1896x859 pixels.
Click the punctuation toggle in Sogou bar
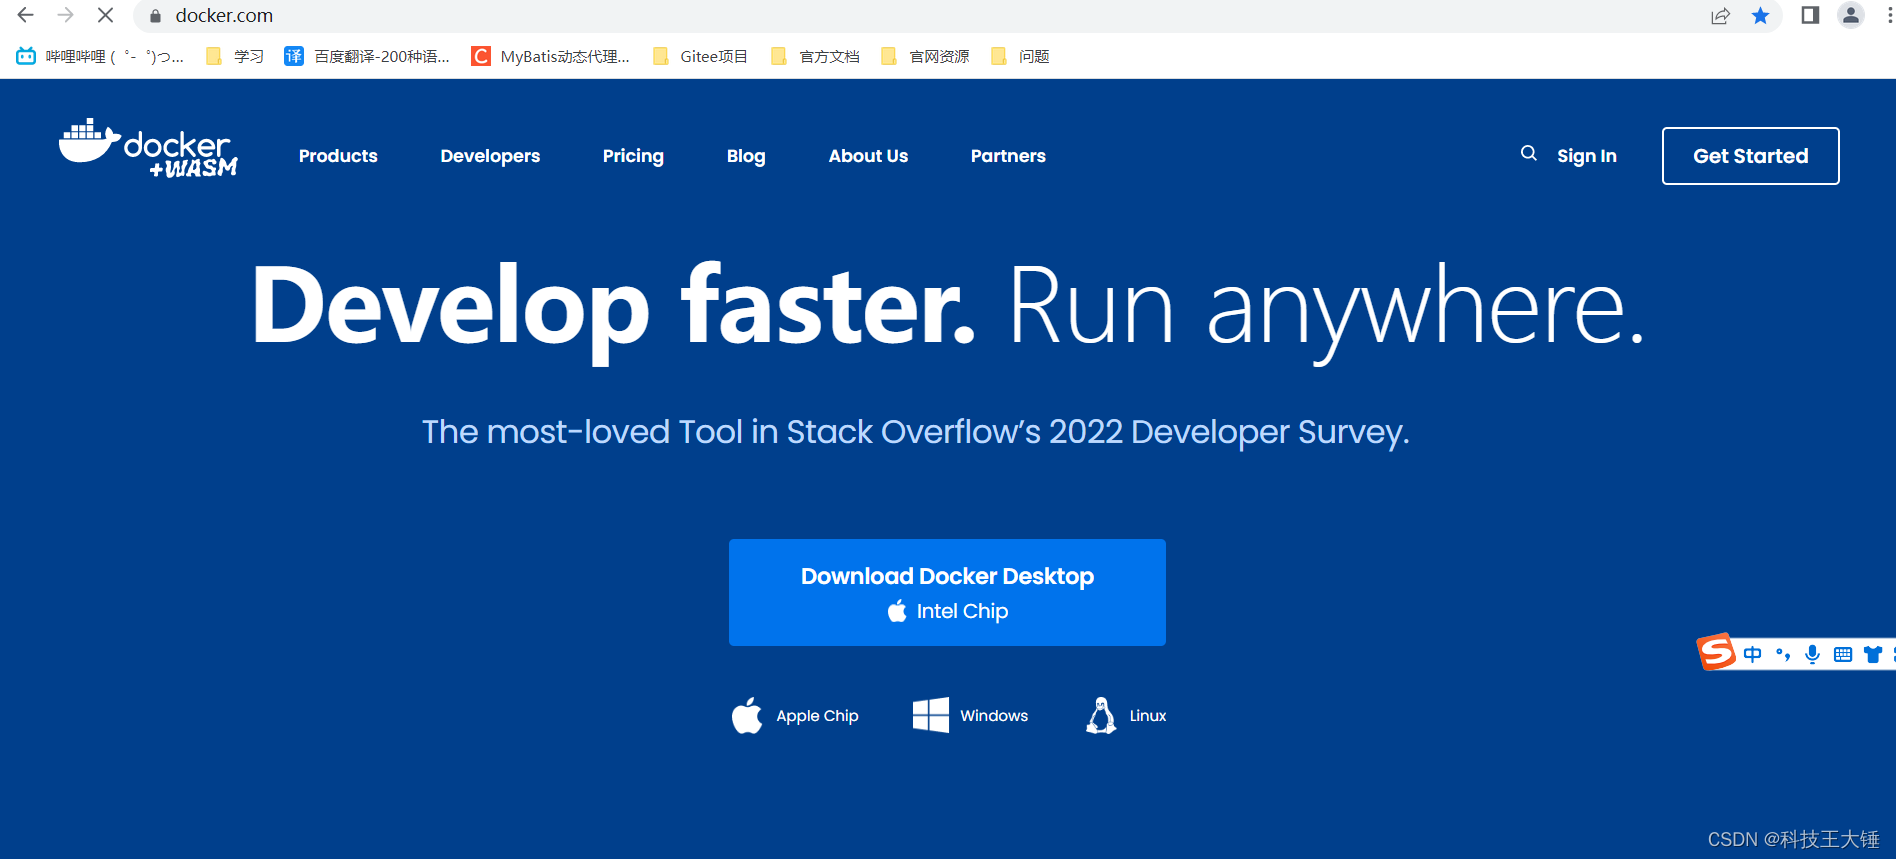(x=1783, y=654)
